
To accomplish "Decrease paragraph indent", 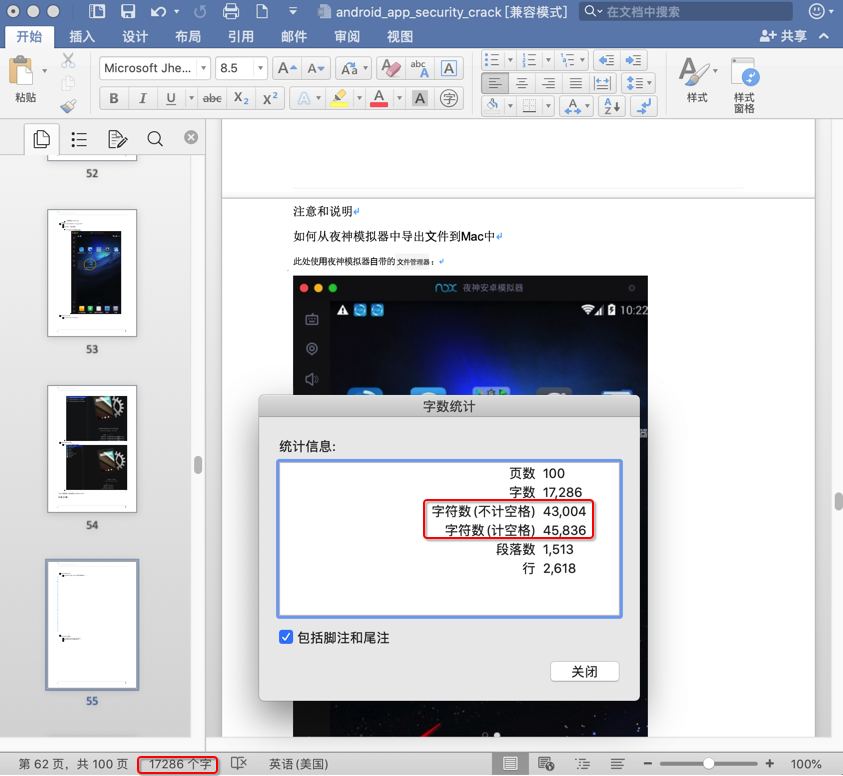I will (606, 60).
